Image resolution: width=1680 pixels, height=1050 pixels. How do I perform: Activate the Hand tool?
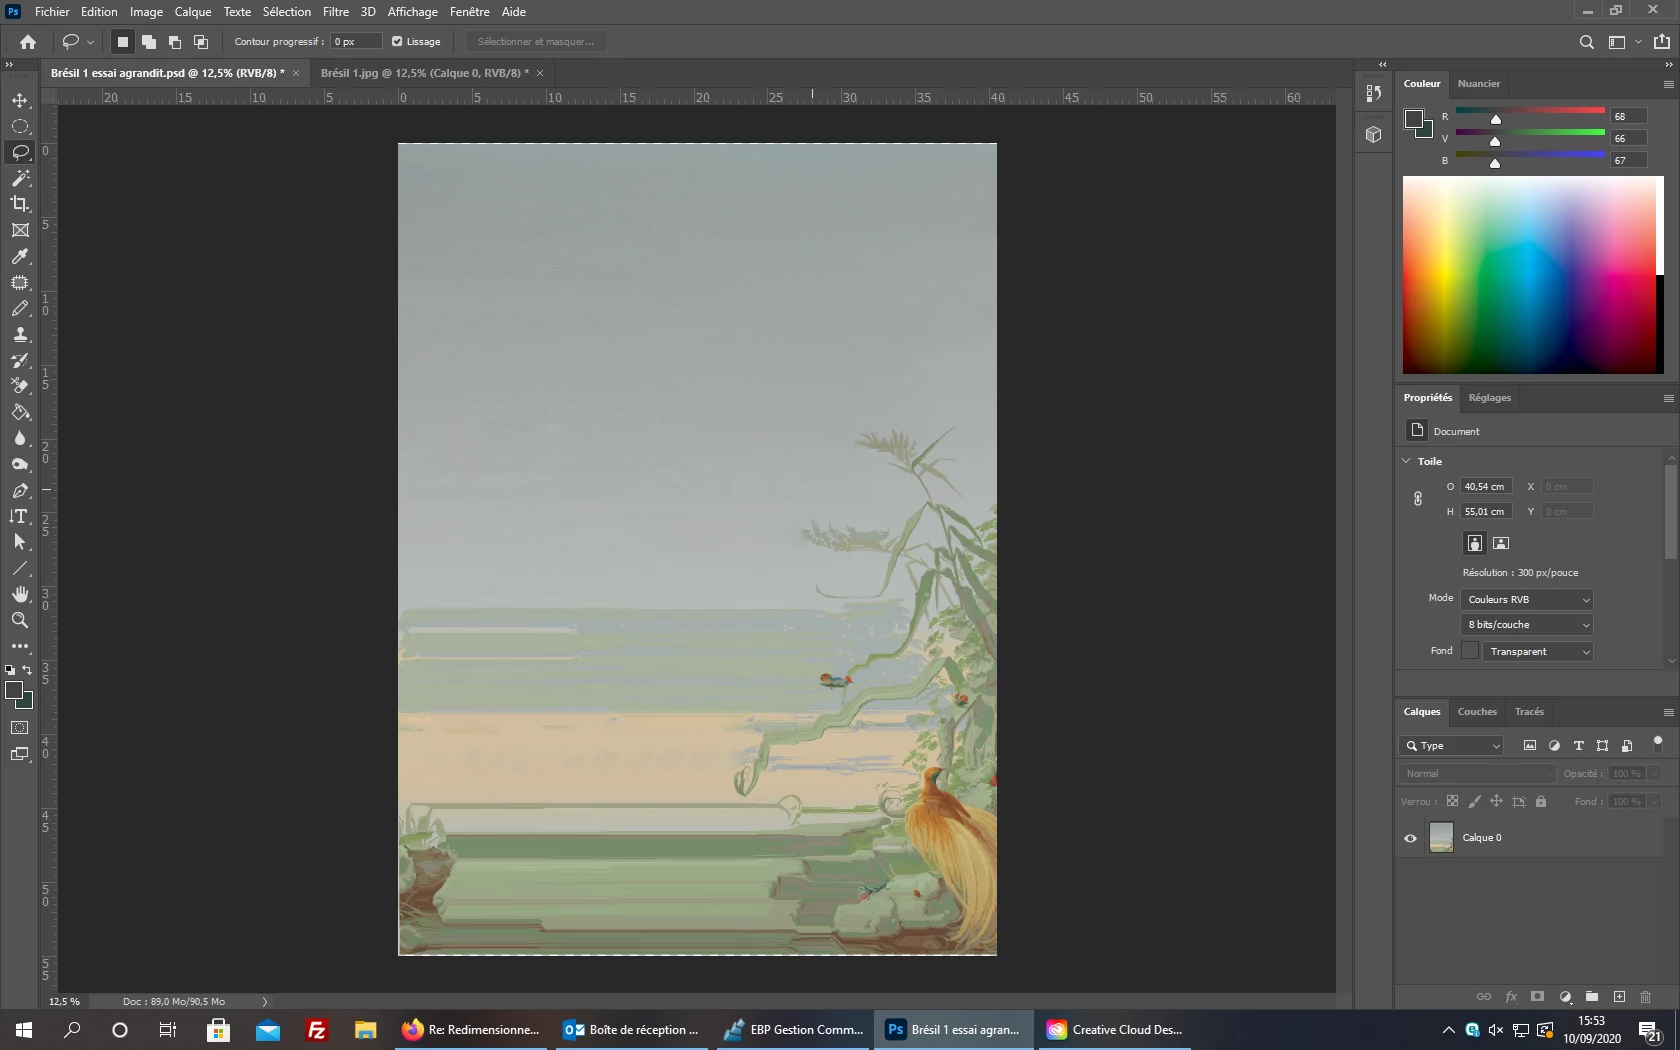[20, 594]
